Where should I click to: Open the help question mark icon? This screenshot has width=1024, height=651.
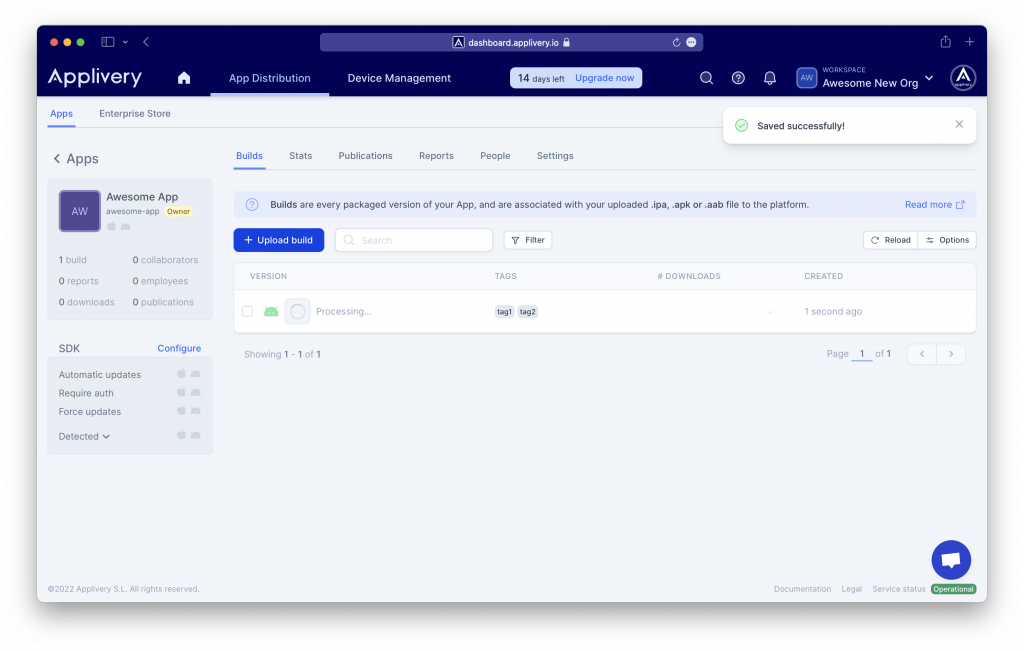[x=738, y=78]
